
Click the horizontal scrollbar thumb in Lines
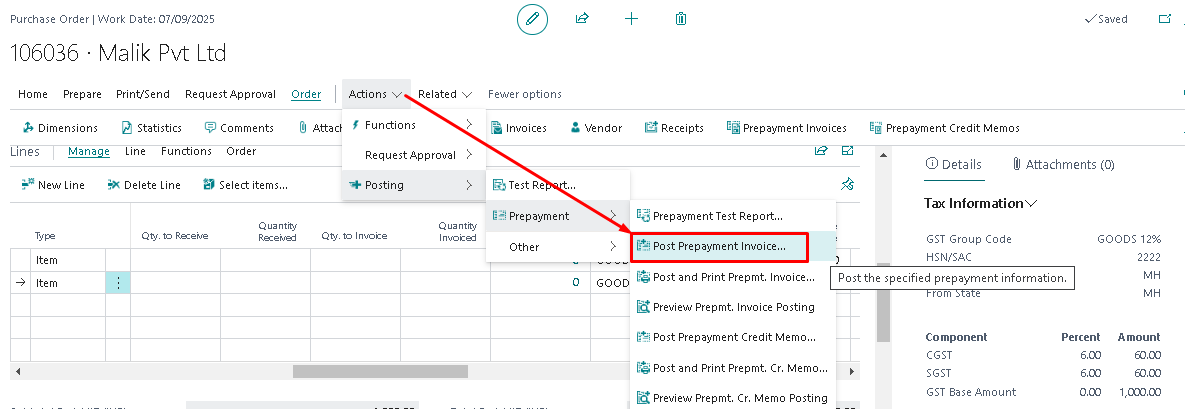[x=380, y=372]
